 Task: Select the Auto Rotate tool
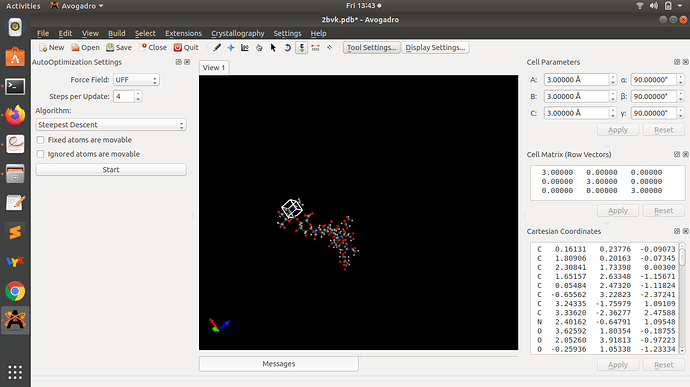(287, 48)
